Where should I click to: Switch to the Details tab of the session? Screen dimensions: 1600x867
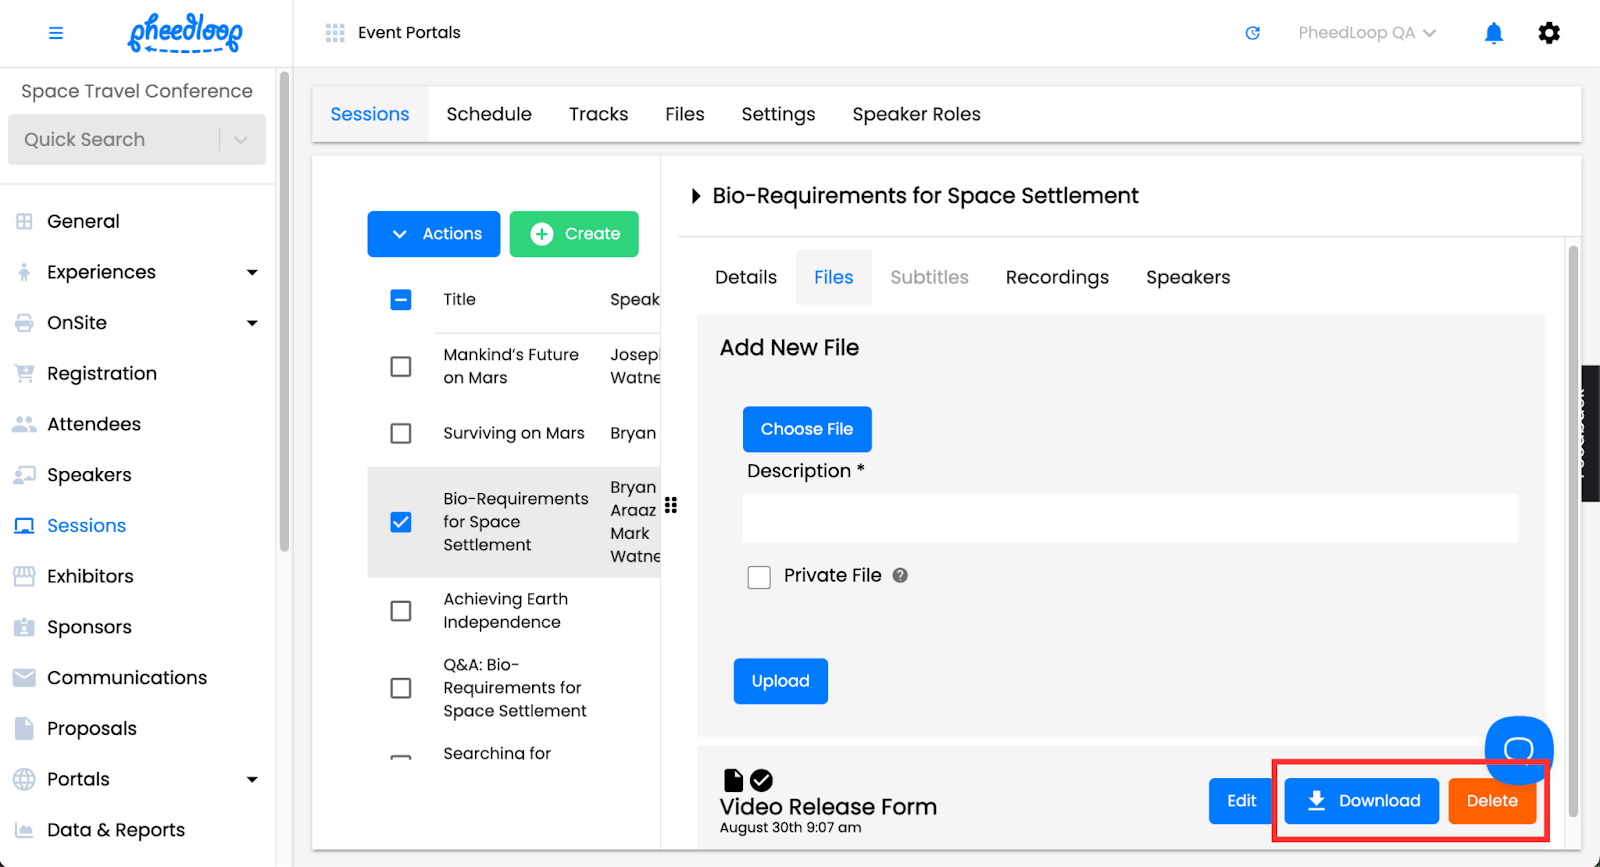(x=746, y=277)
